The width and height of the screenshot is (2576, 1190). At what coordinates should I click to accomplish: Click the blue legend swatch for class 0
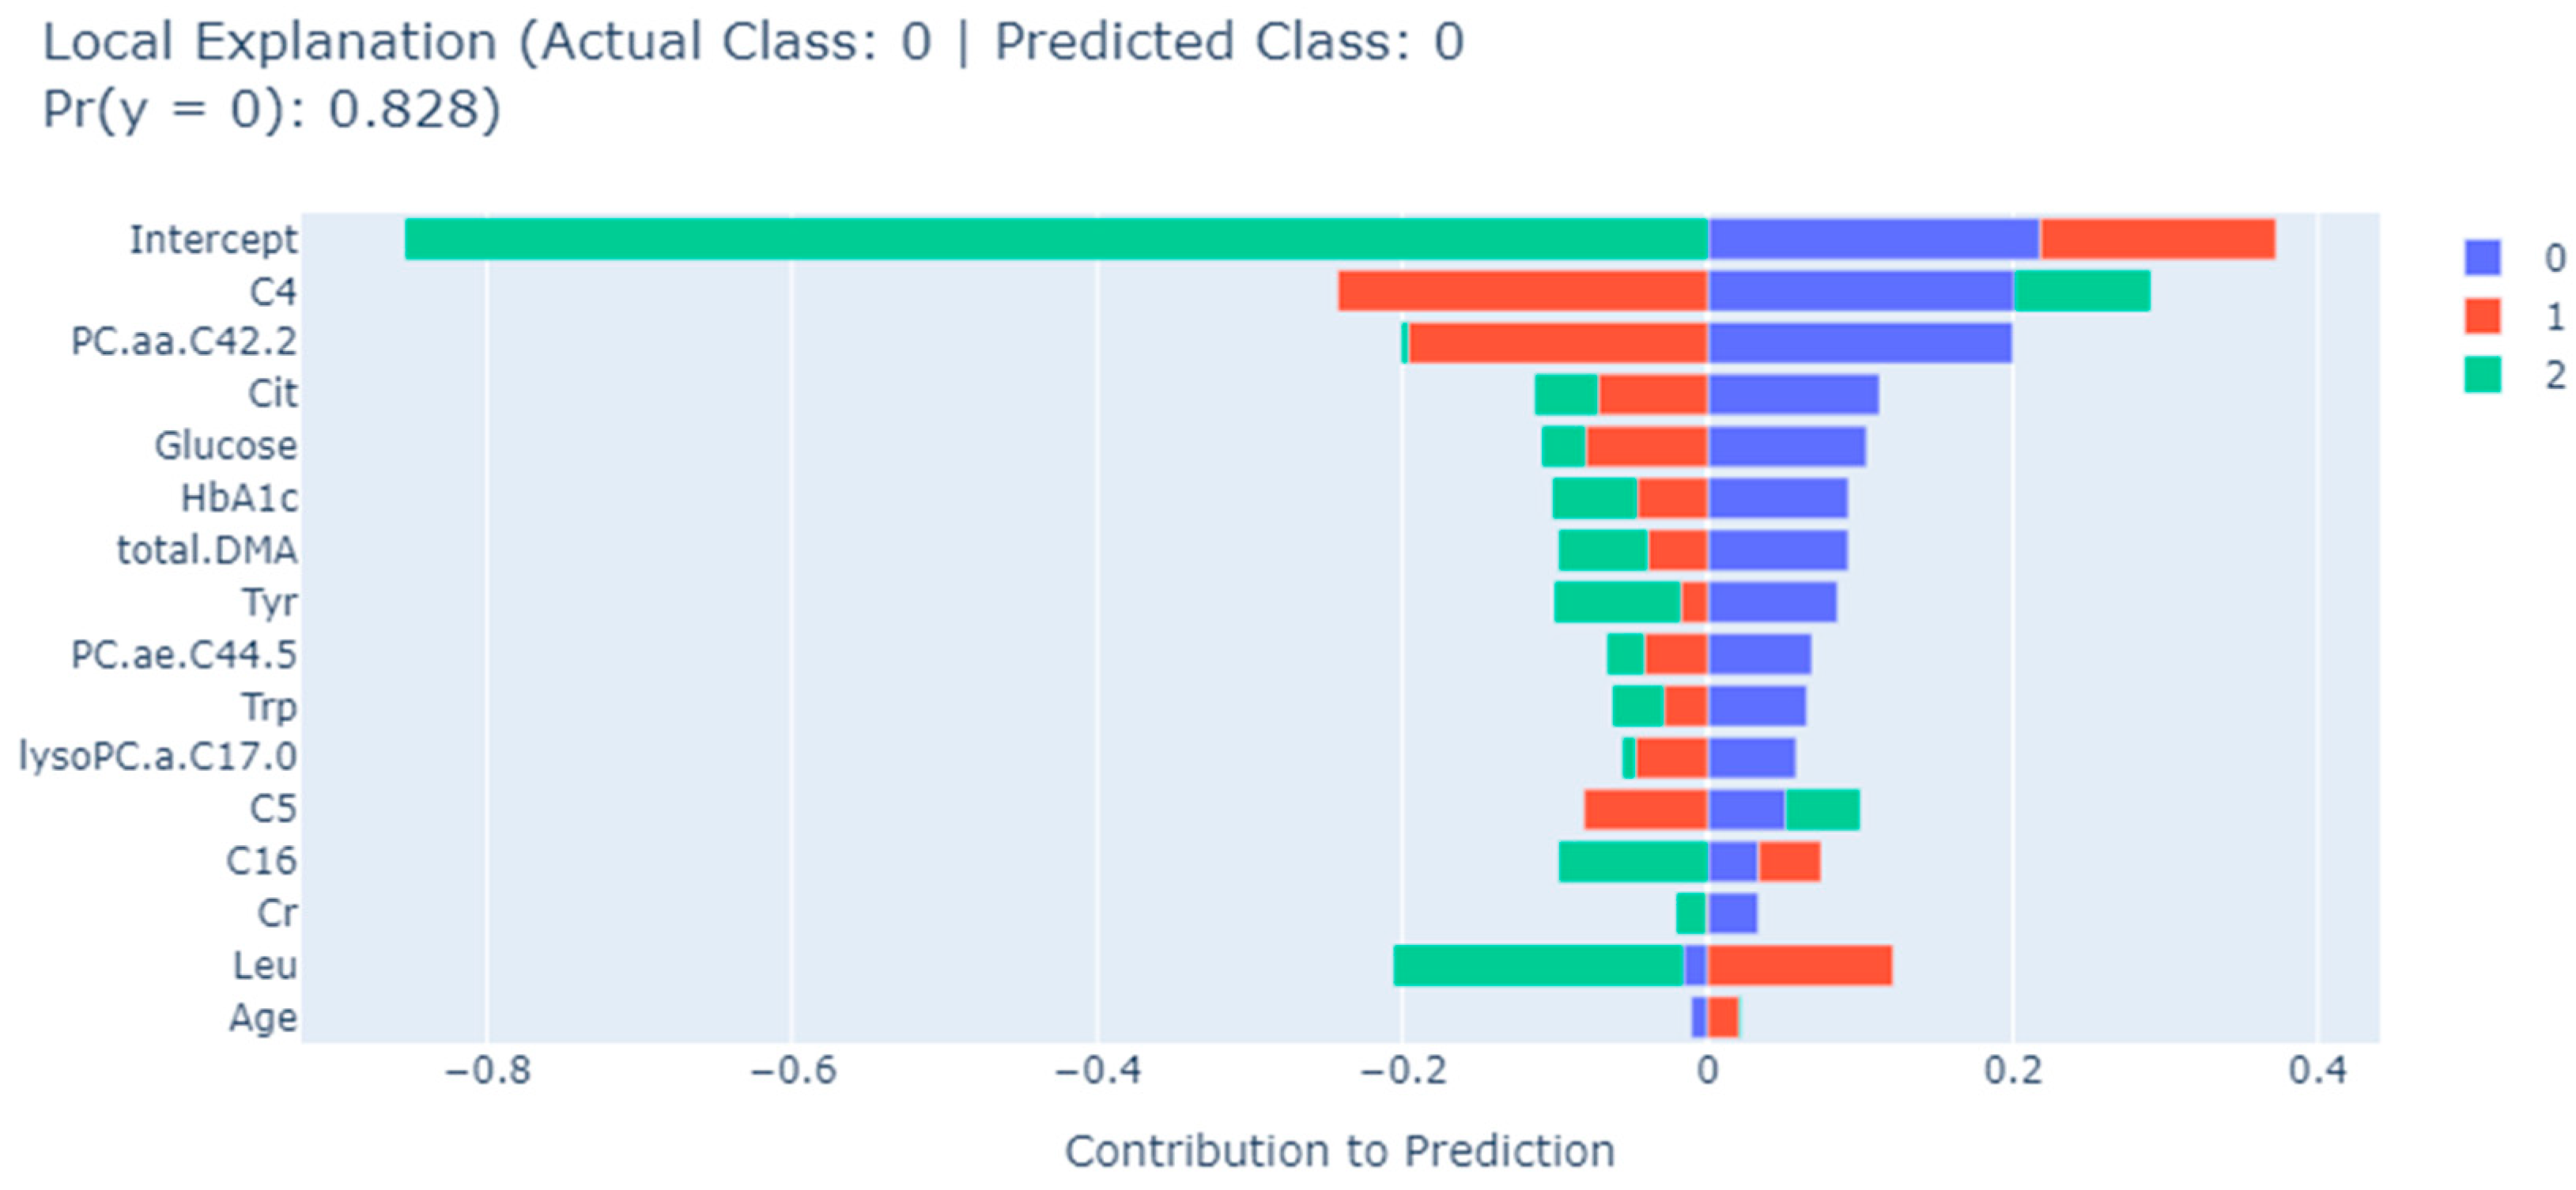coord(2482,258)
